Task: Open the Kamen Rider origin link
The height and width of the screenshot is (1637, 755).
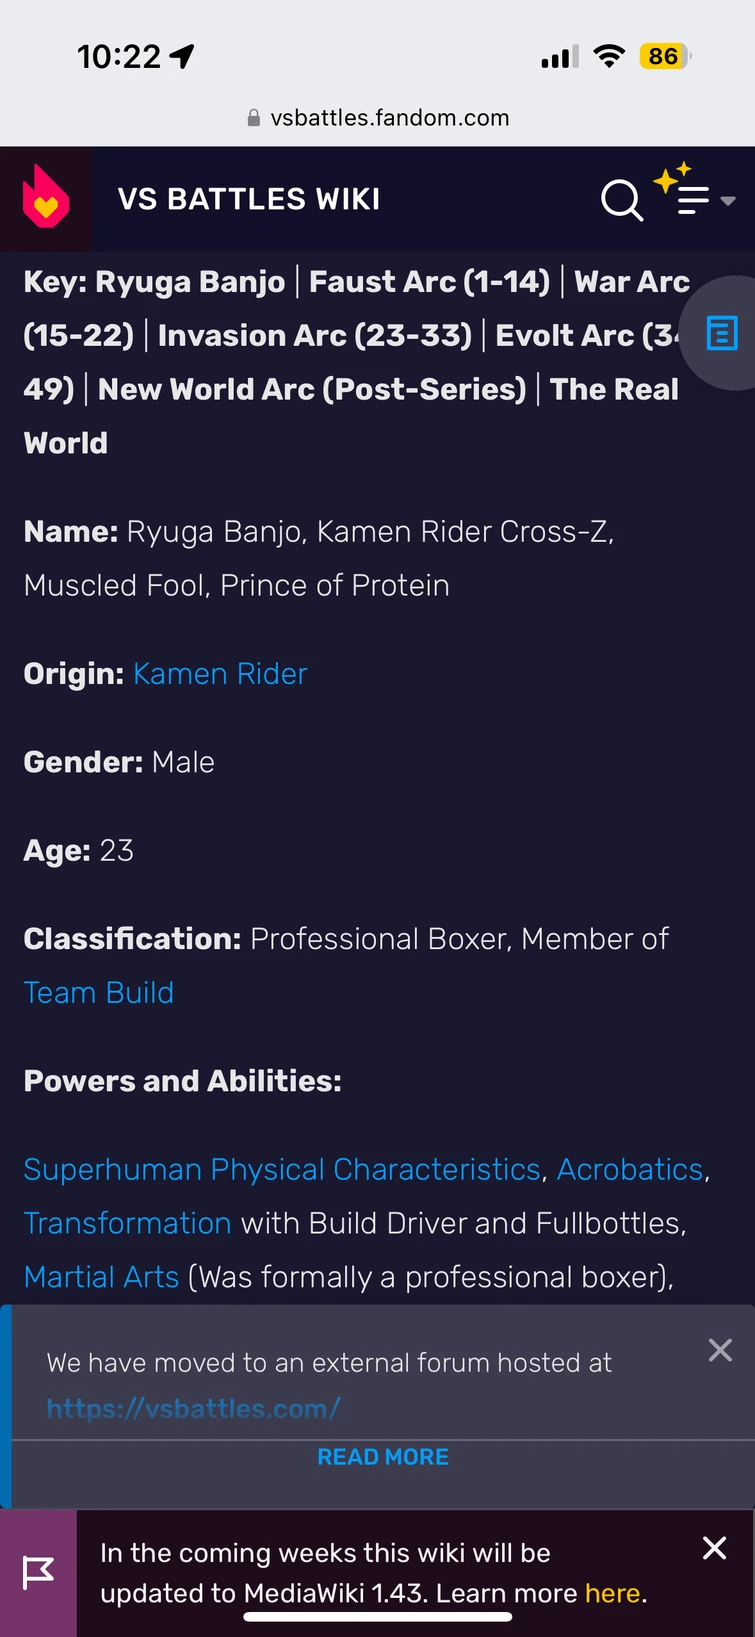Action: pos(219,674)
